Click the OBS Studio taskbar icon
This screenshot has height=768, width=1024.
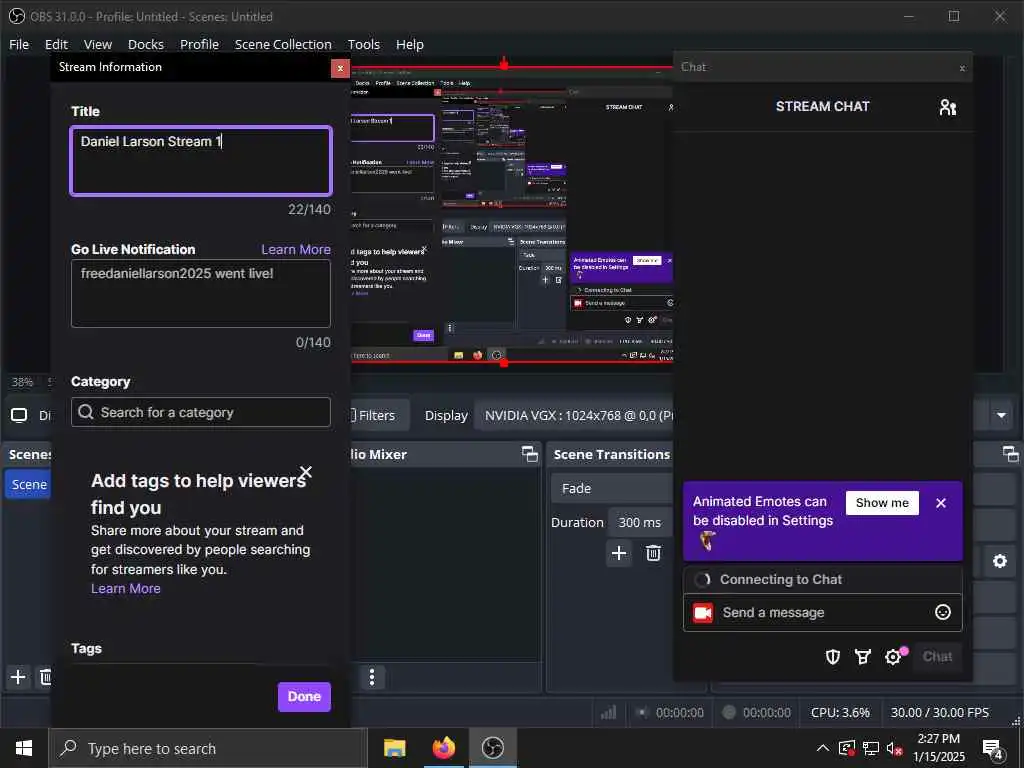coord(493,748)
